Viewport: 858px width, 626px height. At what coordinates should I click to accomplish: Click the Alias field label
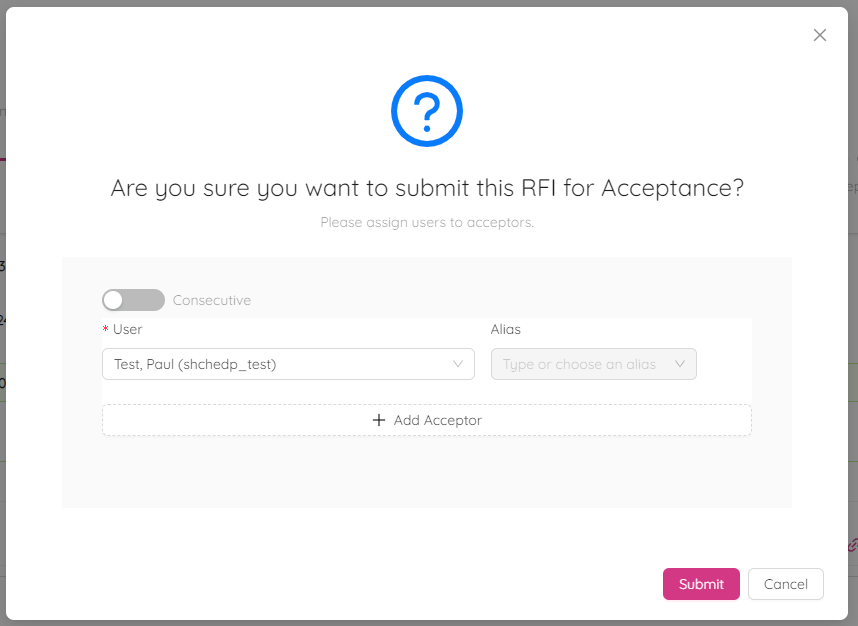(x=506, y=329)
